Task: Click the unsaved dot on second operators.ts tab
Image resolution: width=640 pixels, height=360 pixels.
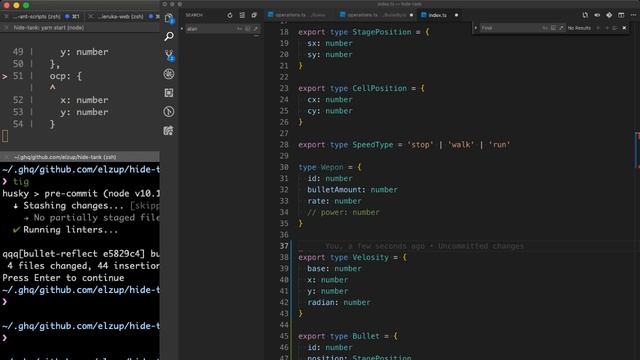Action: (411, 15)
